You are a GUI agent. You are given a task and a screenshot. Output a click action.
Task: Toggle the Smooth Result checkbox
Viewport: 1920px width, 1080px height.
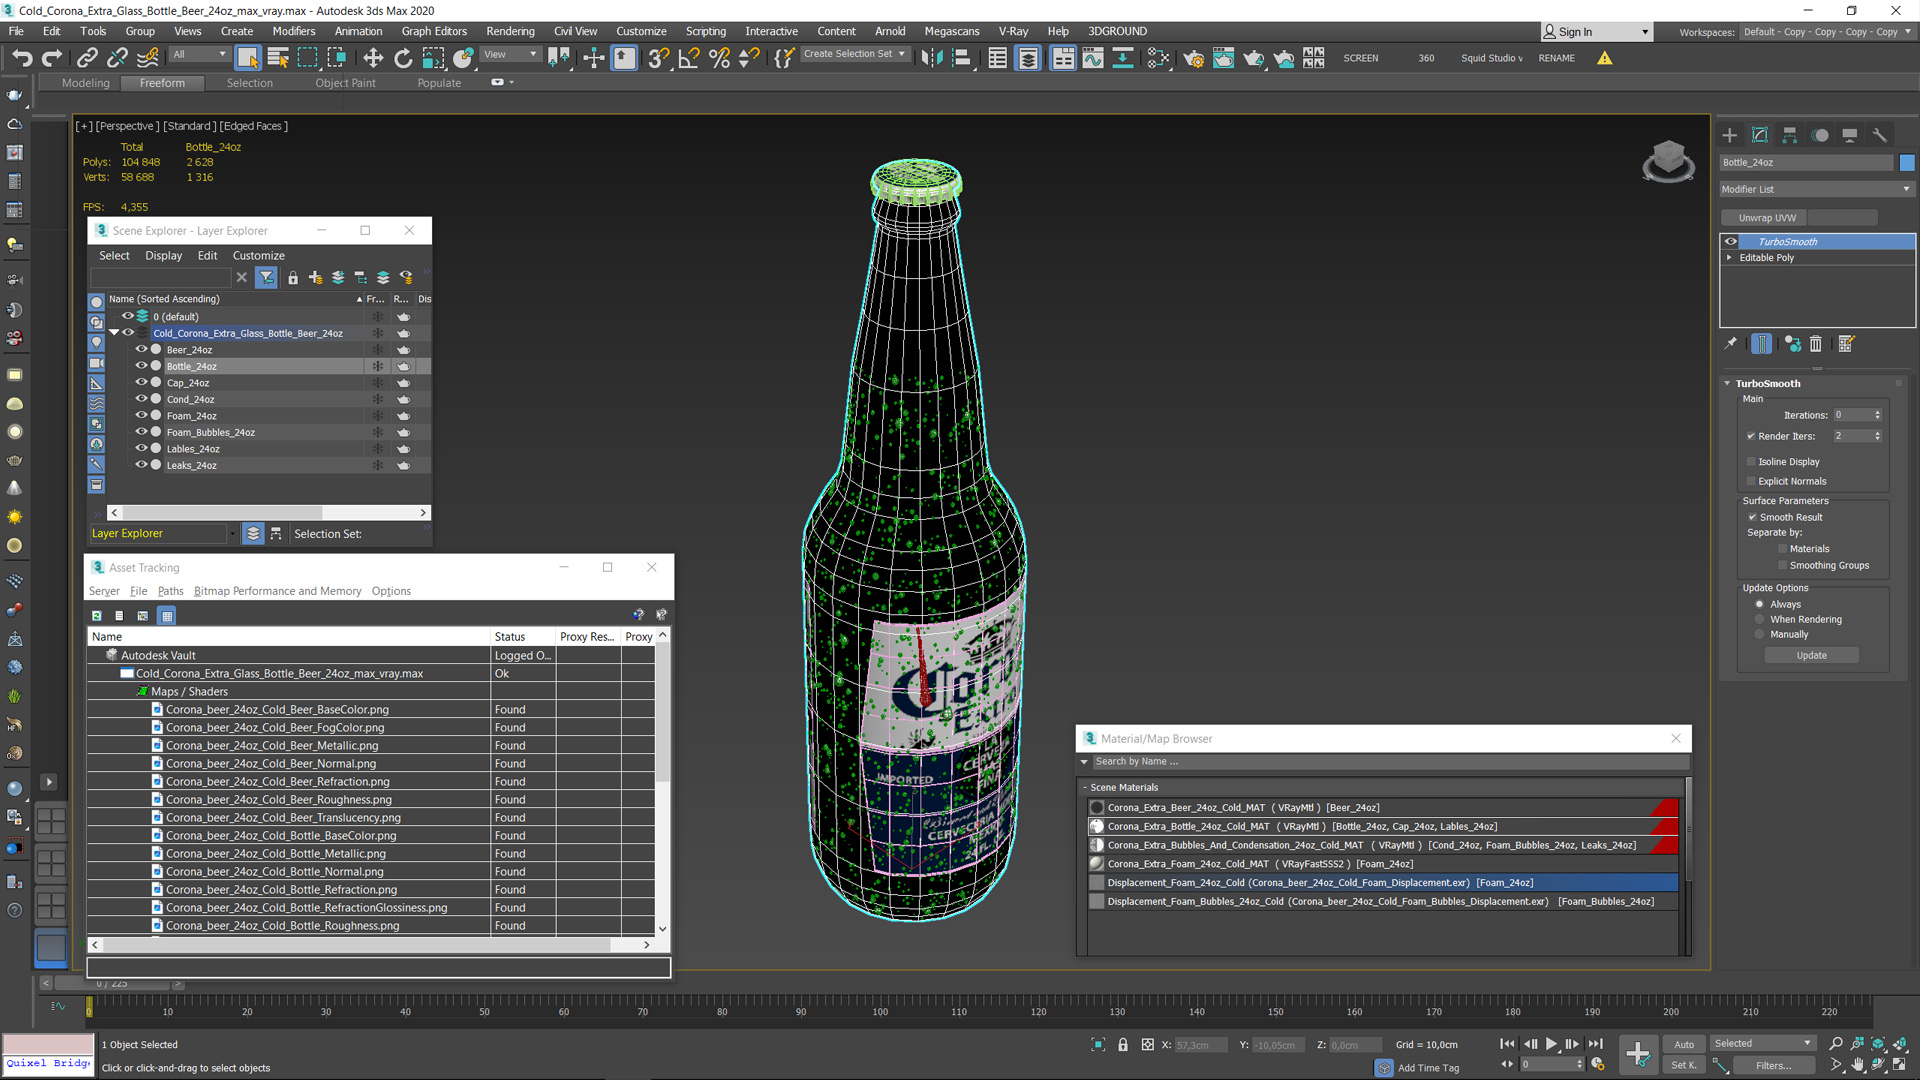1752,517
